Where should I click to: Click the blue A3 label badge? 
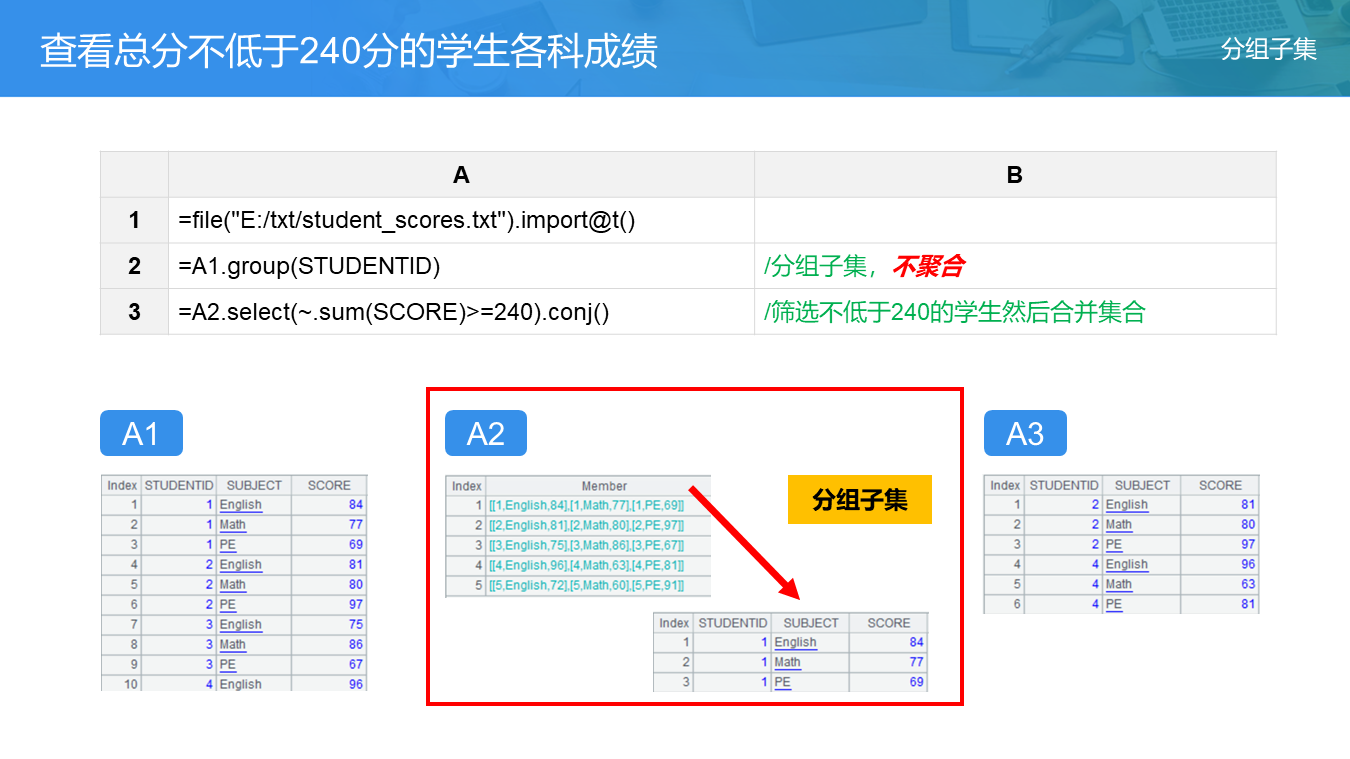tap(1025, 433)
